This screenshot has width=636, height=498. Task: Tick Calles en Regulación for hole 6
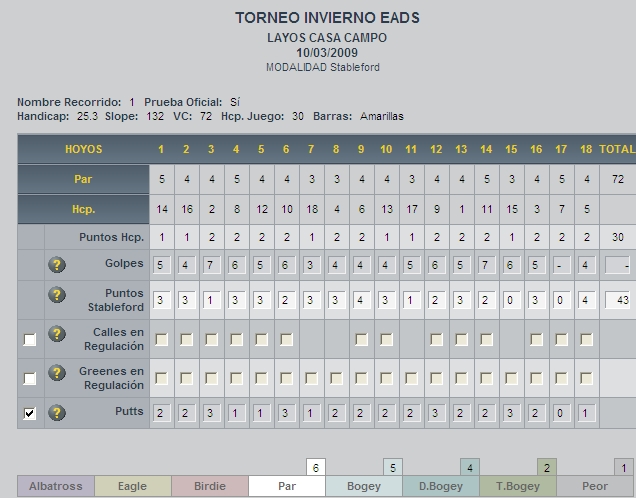click(x=286, y=339)
